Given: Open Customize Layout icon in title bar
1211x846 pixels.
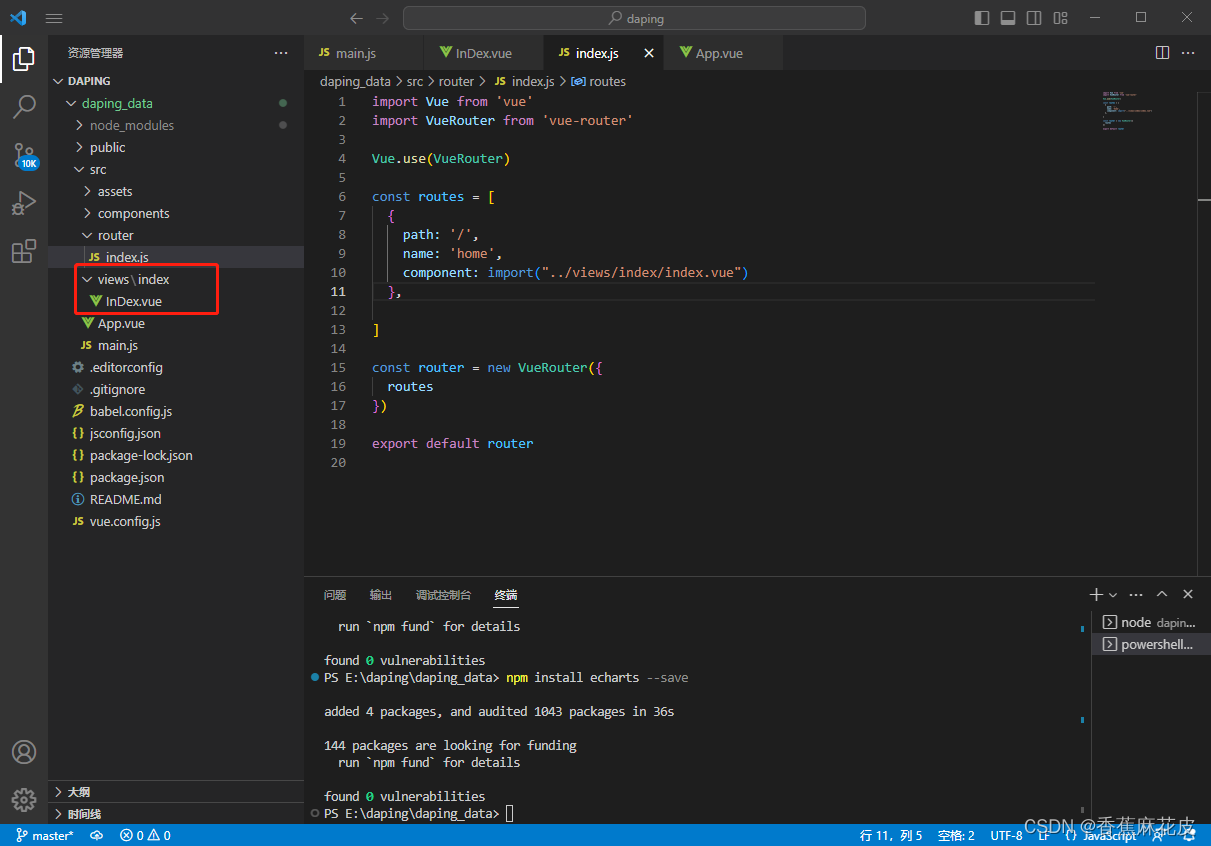Looking at the screenshot, I should coord(1061,18).
